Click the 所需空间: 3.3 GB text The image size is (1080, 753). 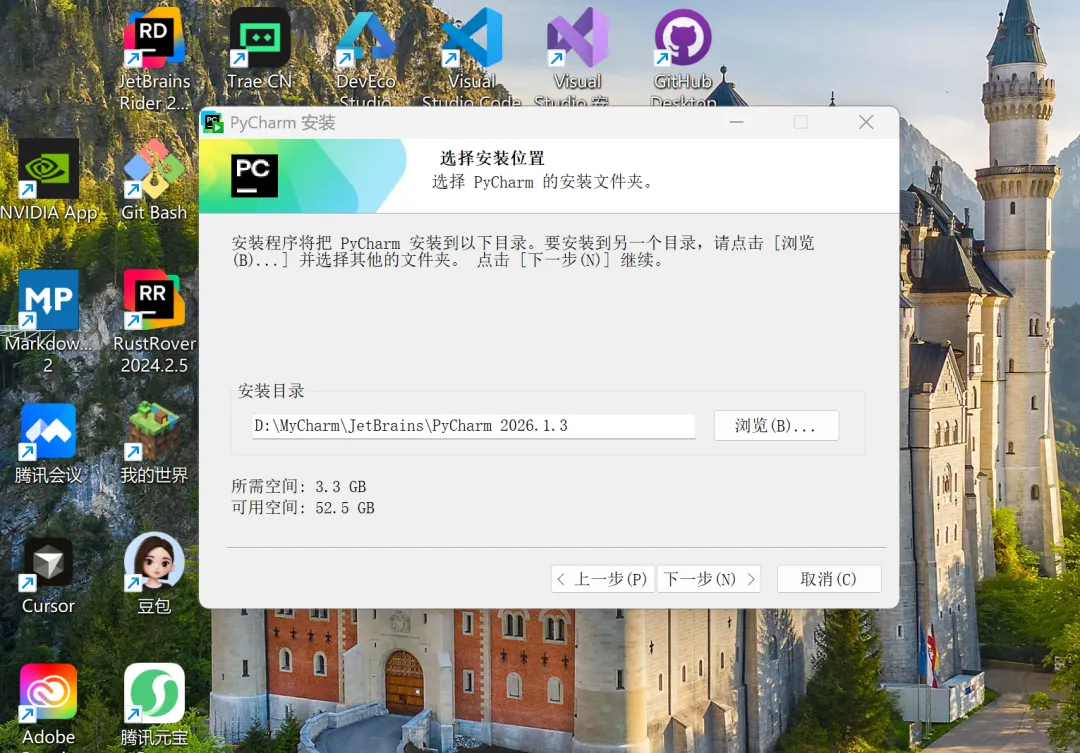pyautogui.click(x=299, y=486)
